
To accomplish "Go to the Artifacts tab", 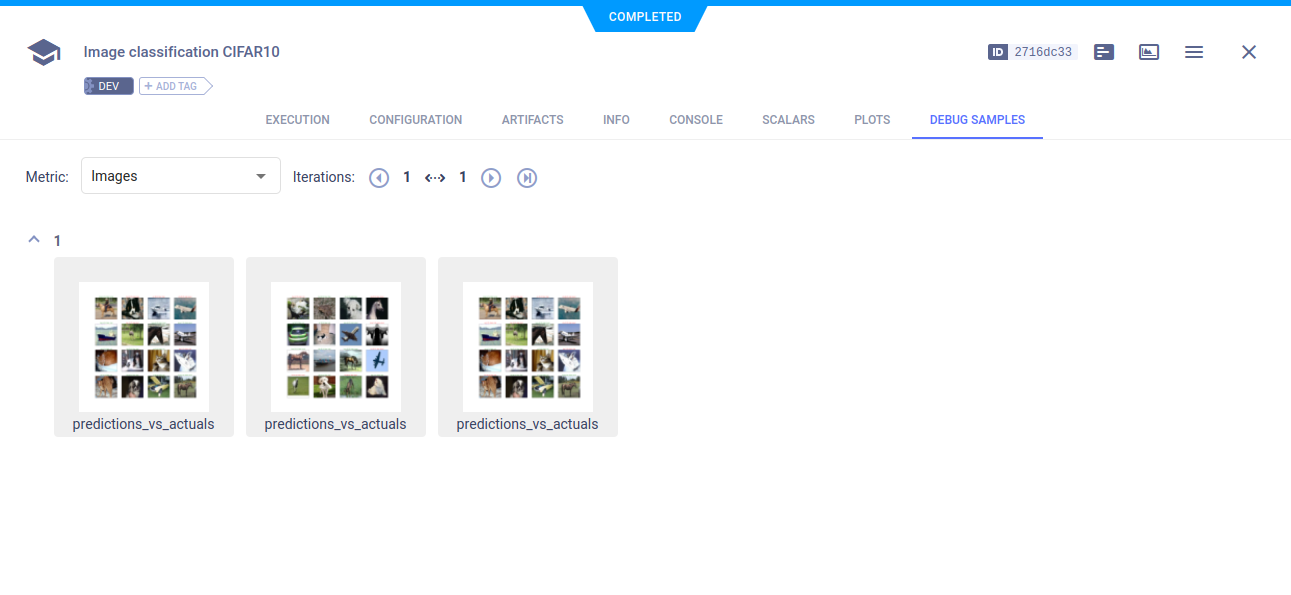I will (532, 120).
